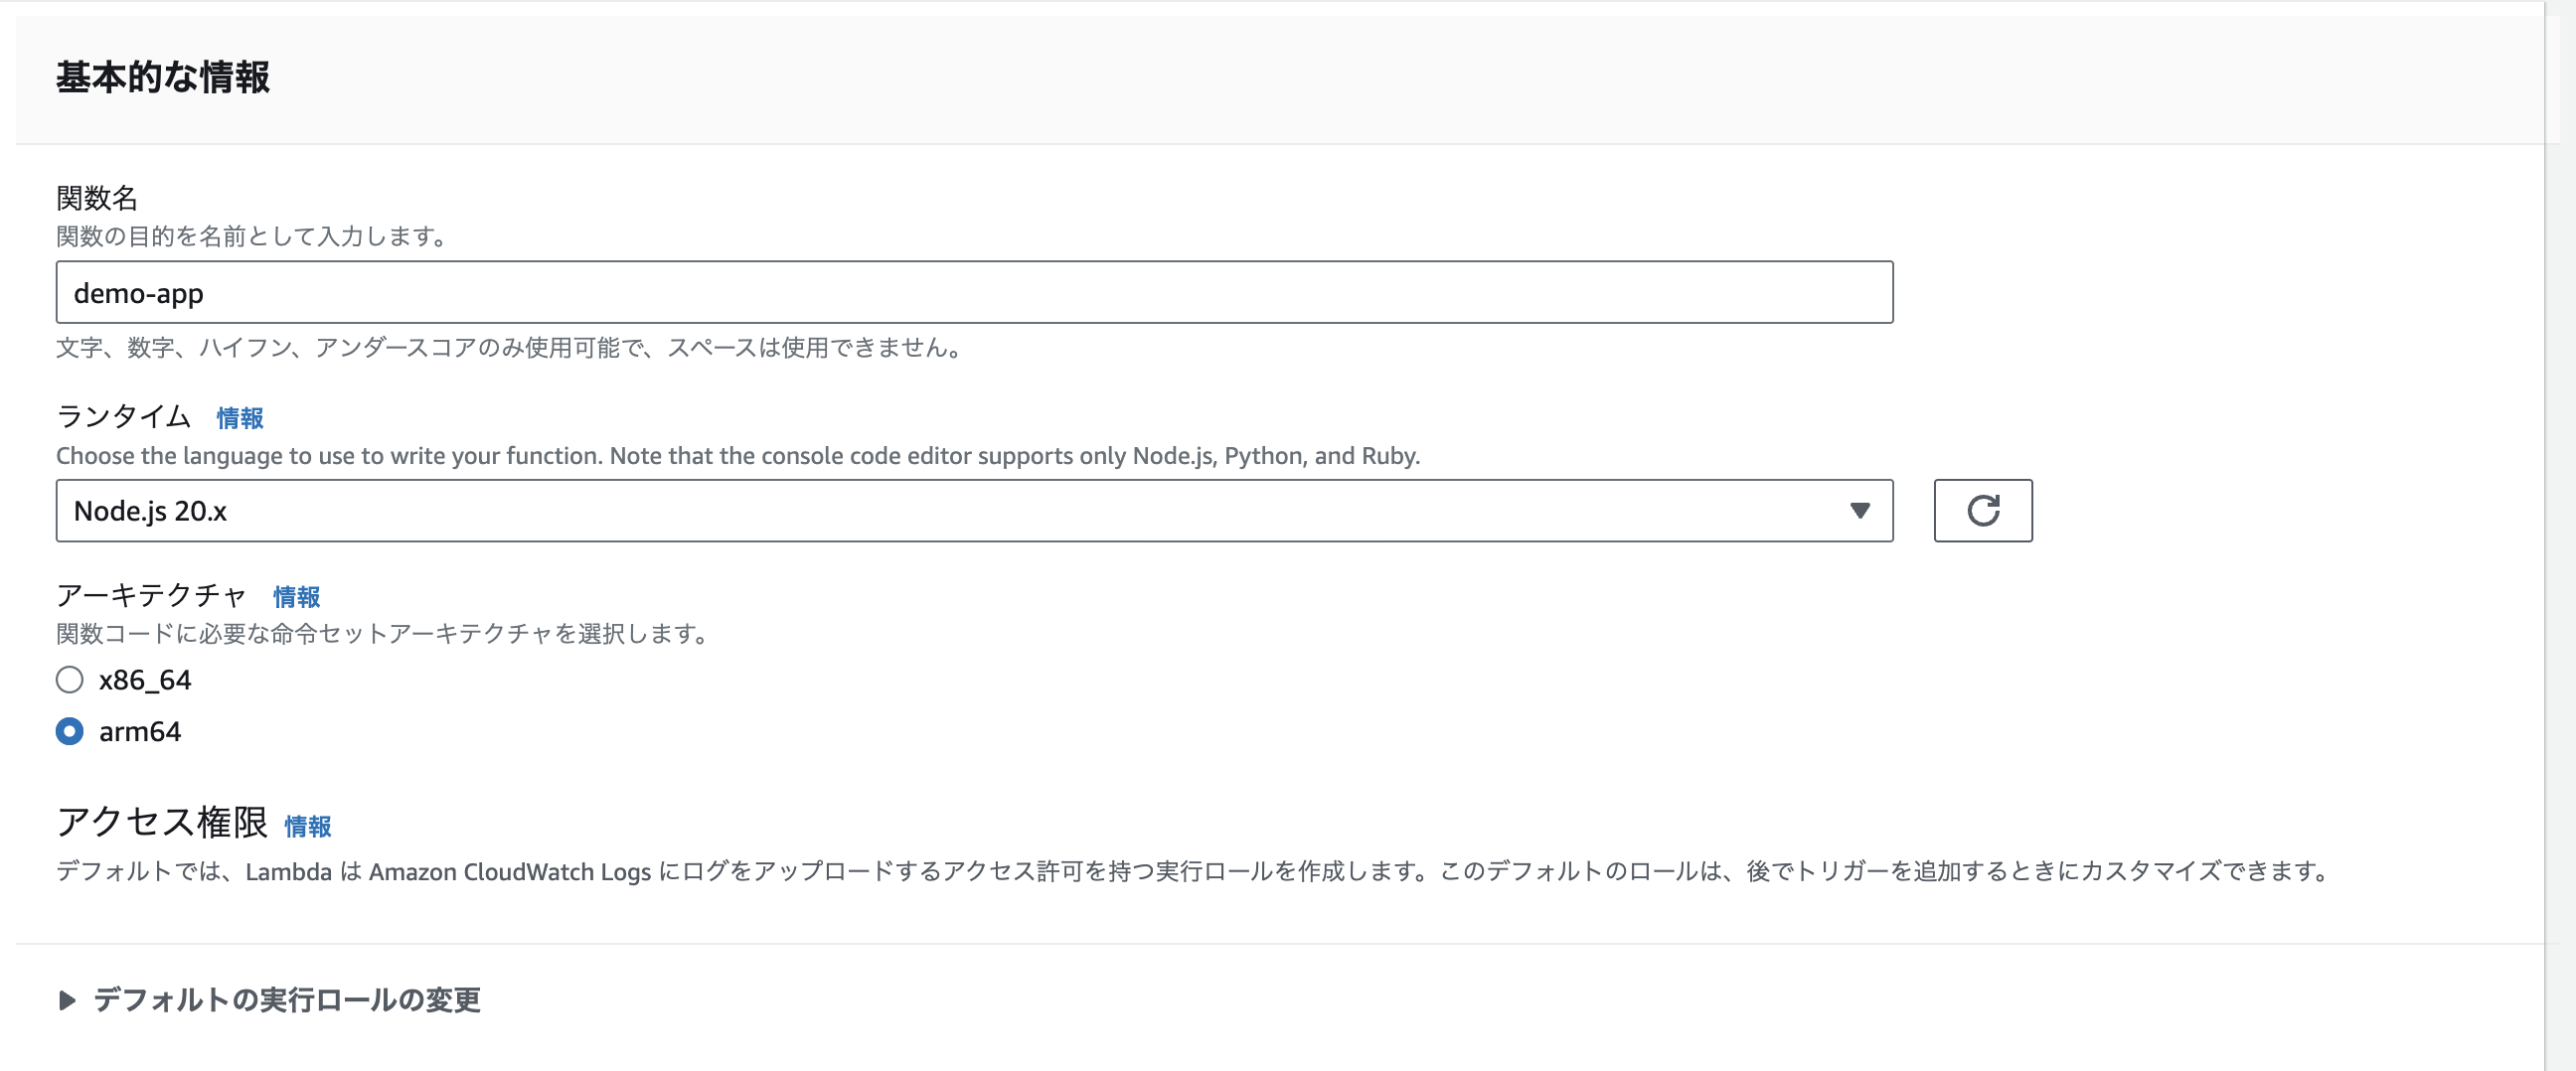
Task: Open the 情報 link beside アクセス権限
Action: 307,826
